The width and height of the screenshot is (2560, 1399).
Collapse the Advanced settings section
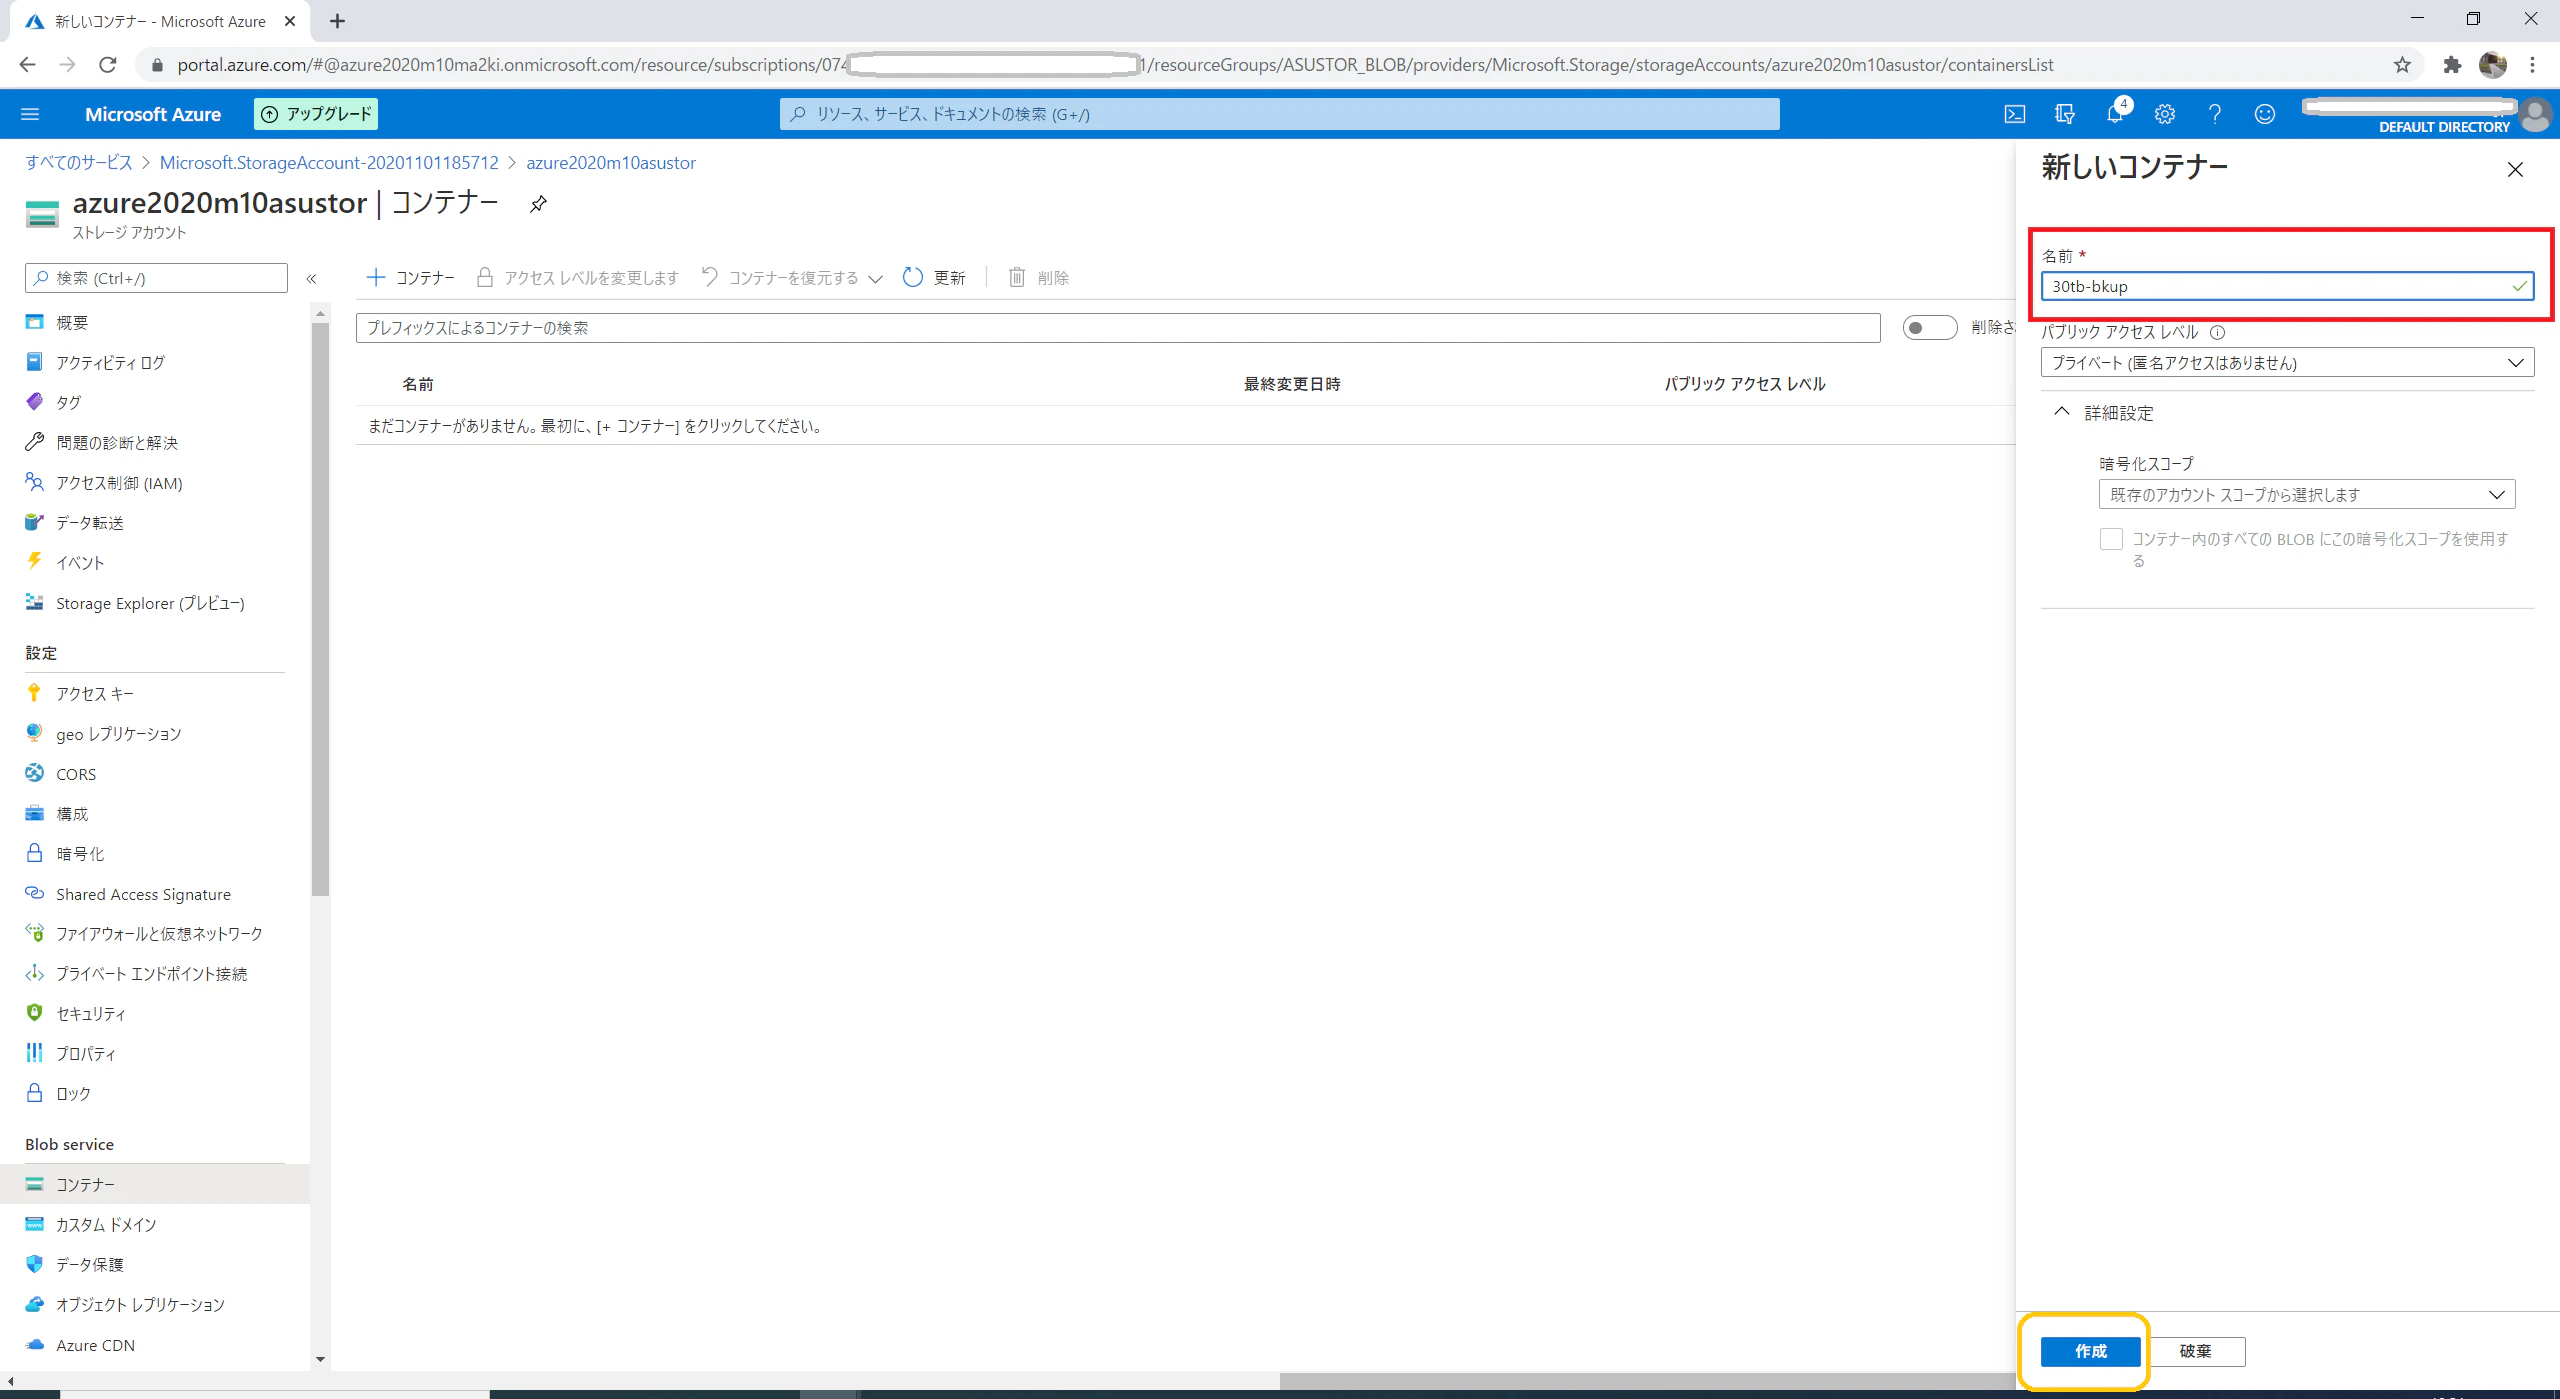click(x=2104, y=412)
